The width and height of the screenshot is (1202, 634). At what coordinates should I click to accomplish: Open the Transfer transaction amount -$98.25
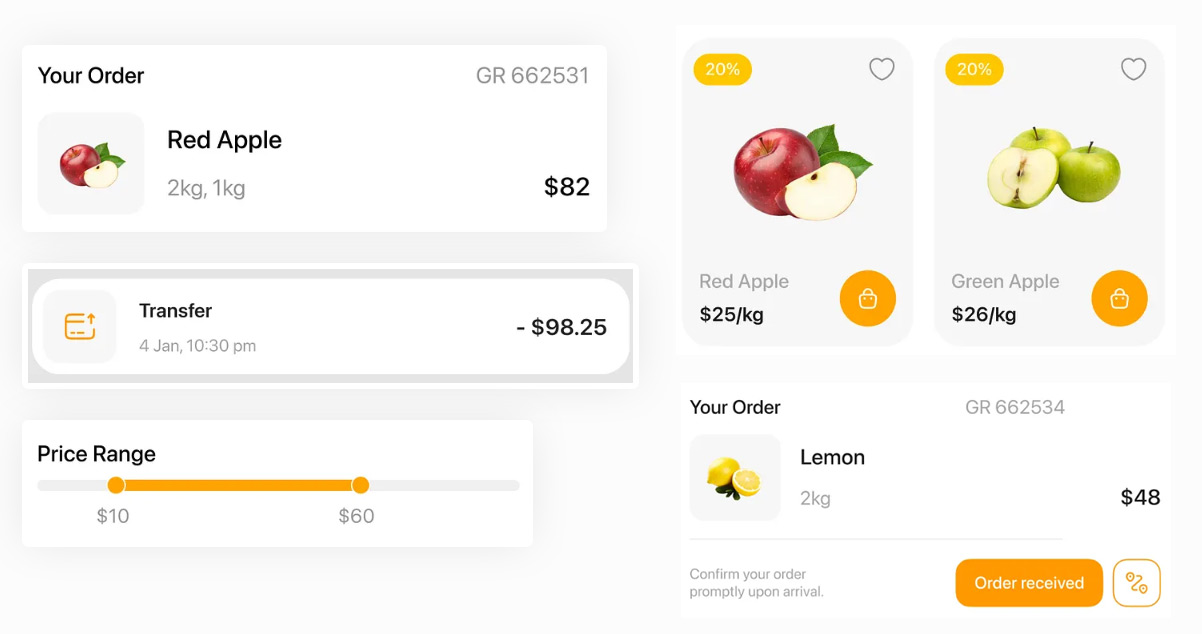point(561,327)
